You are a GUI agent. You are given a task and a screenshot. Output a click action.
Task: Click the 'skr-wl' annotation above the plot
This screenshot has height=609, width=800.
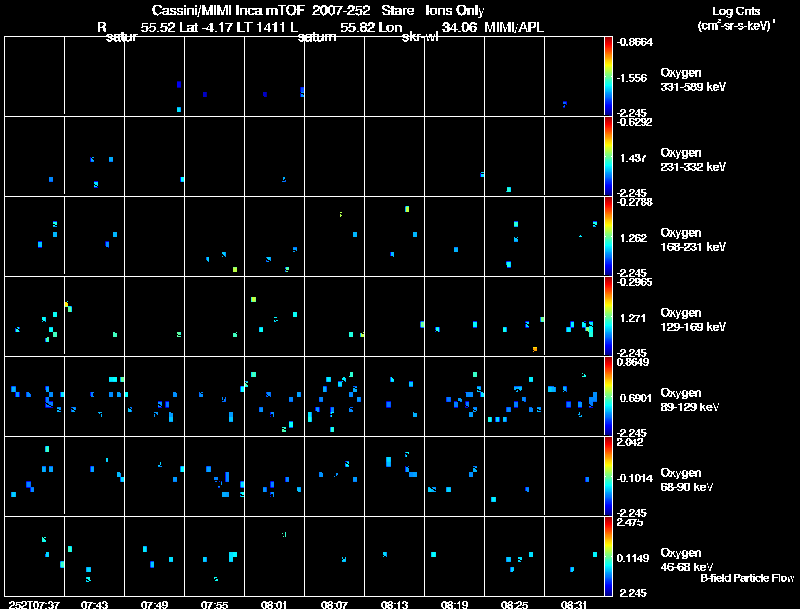[420, 37]
